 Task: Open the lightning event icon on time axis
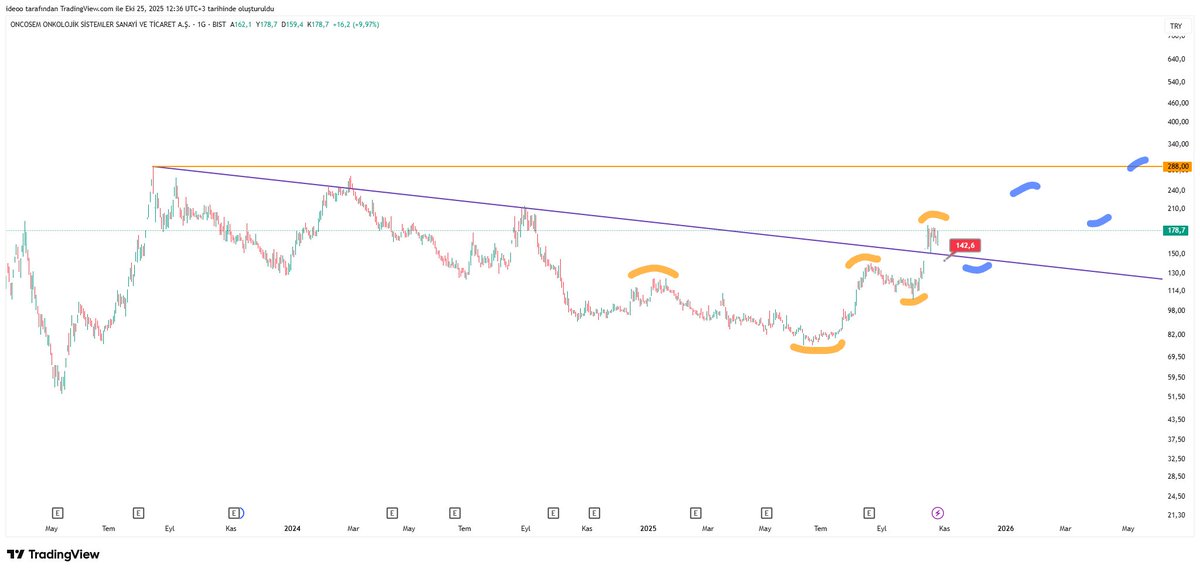coord(938,511)
